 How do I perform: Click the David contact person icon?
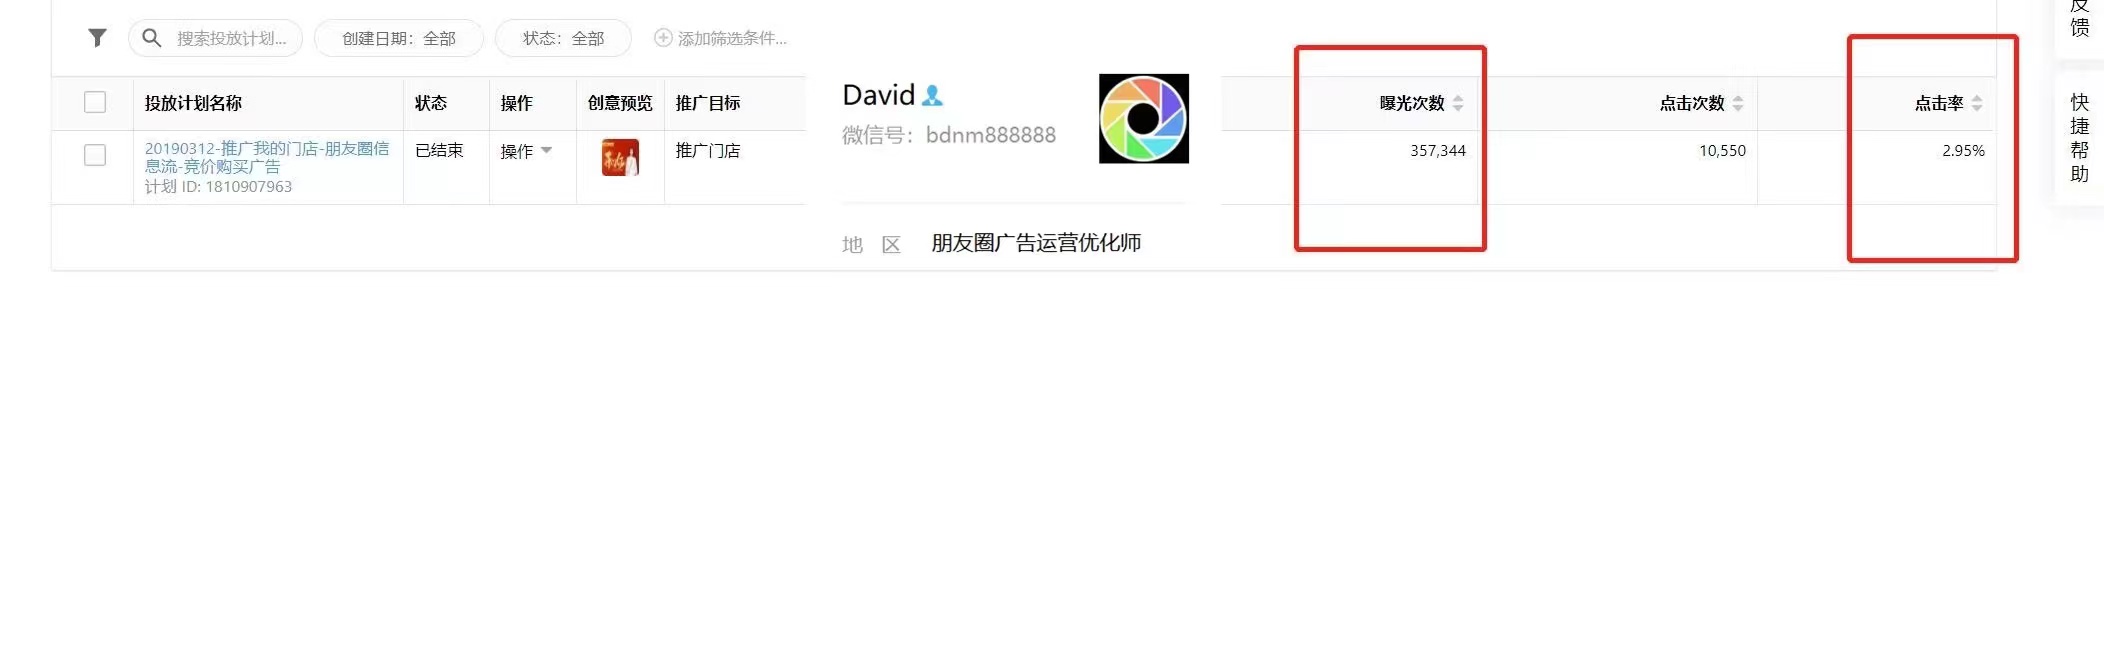[x=932, y=95]
